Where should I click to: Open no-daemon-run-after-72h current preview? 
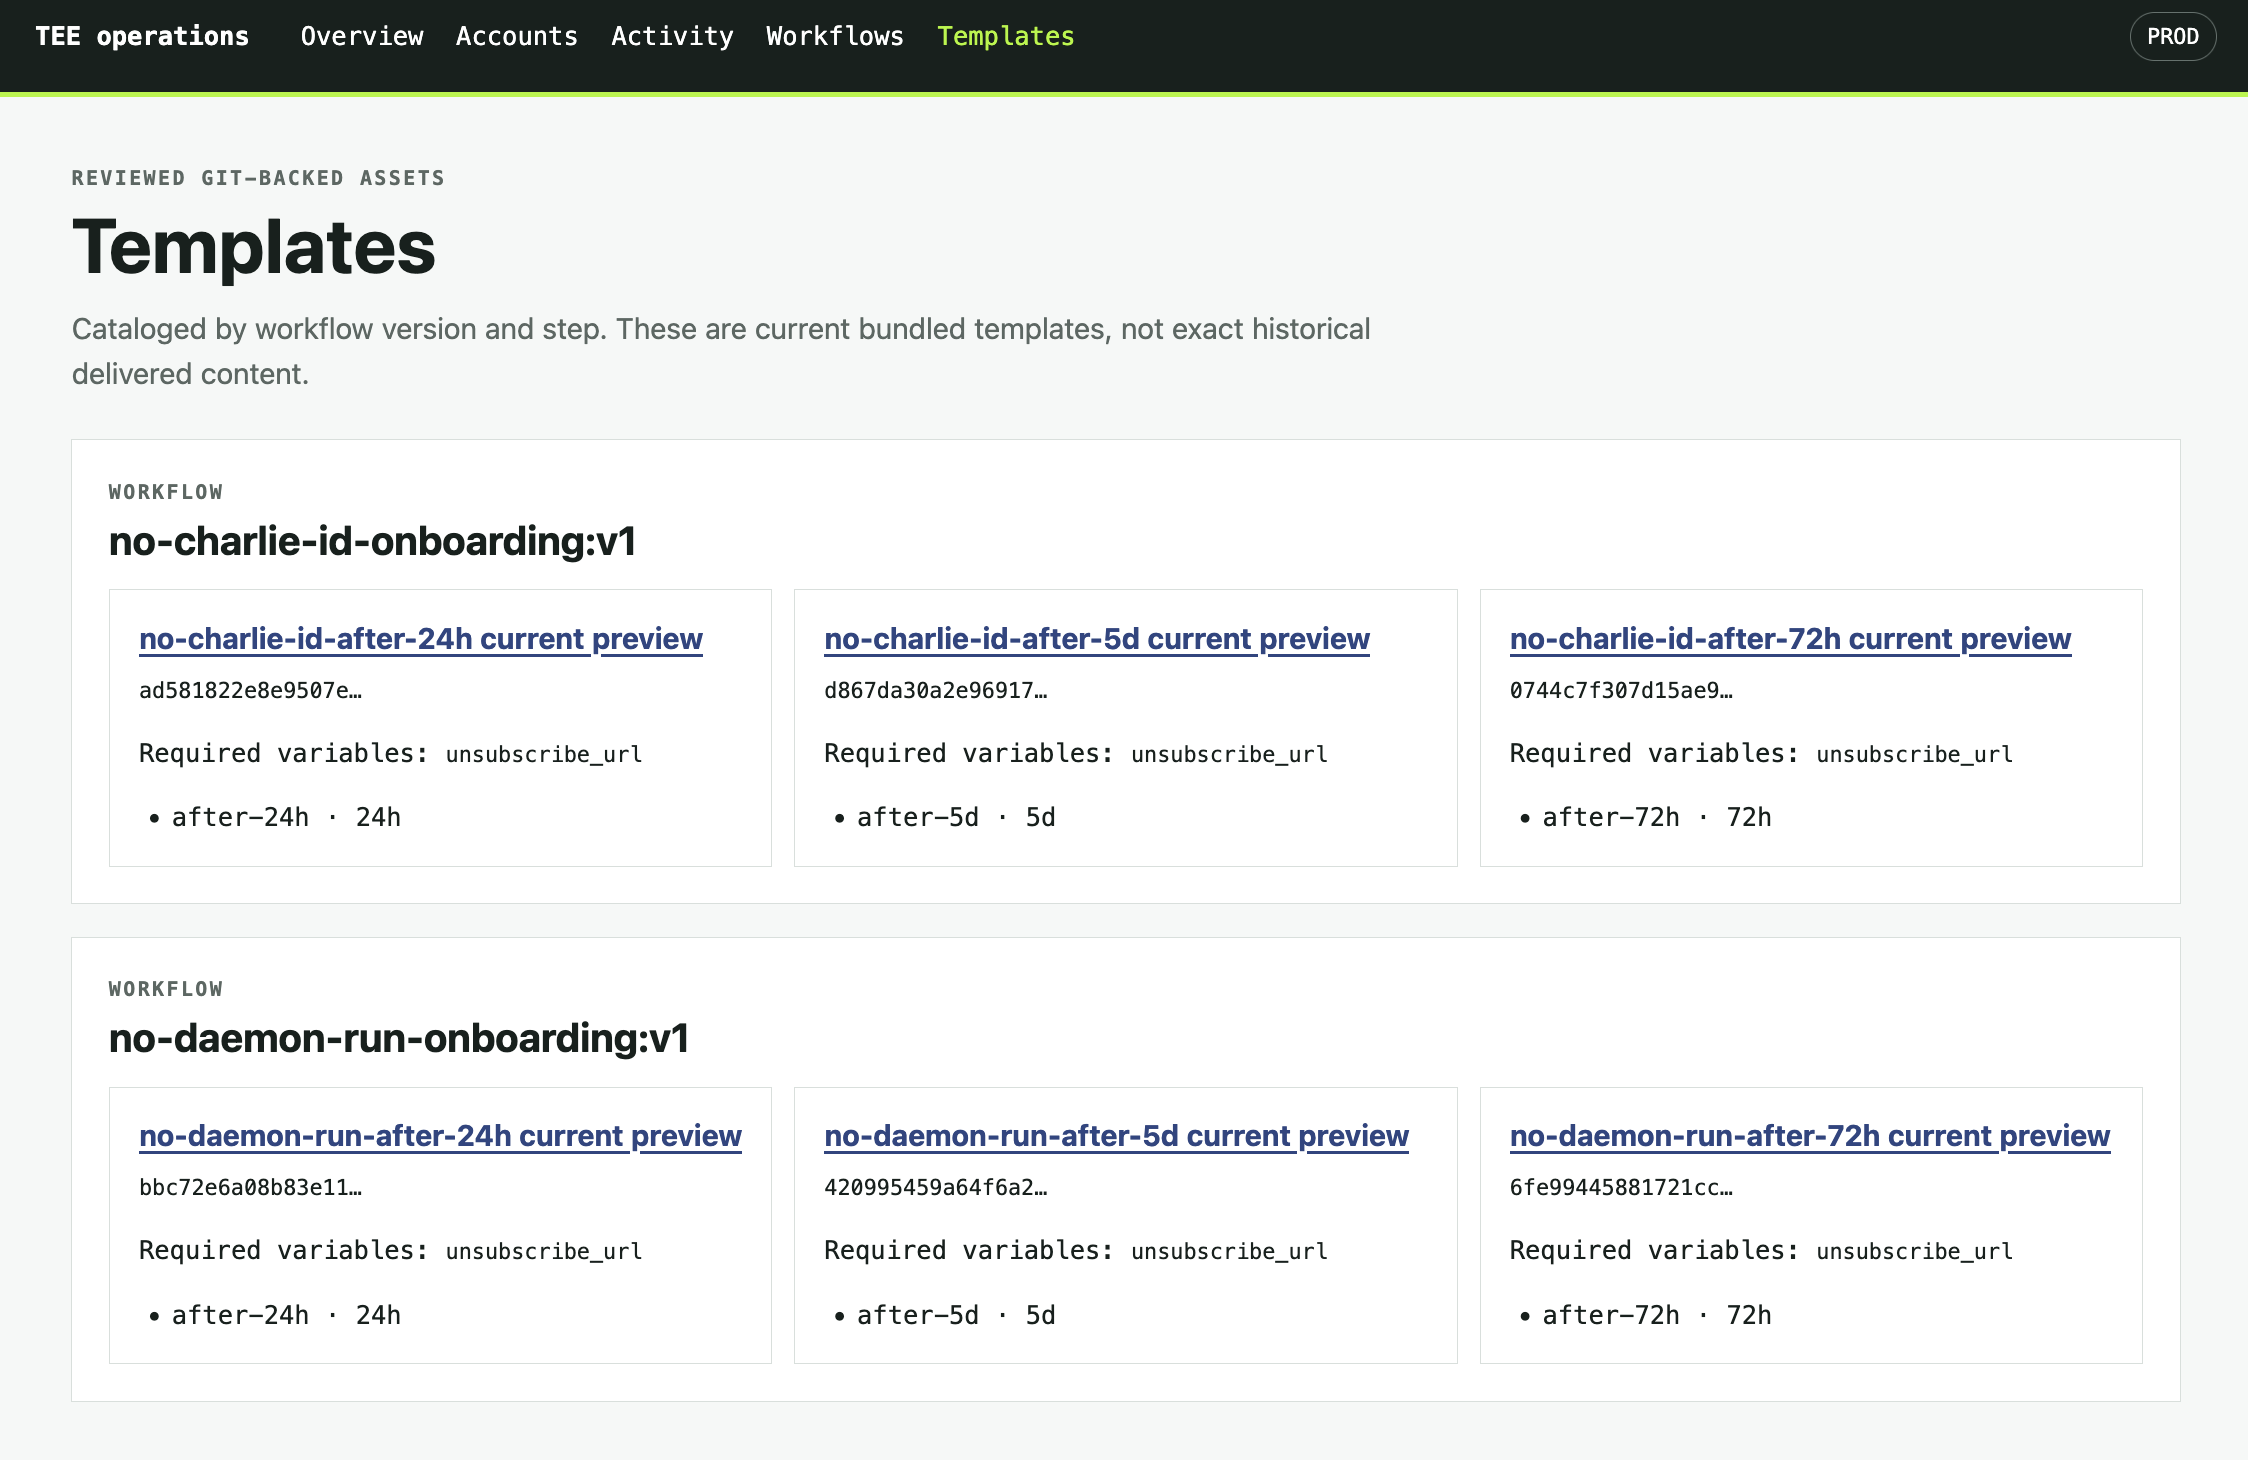(x=1809, y=1135)
